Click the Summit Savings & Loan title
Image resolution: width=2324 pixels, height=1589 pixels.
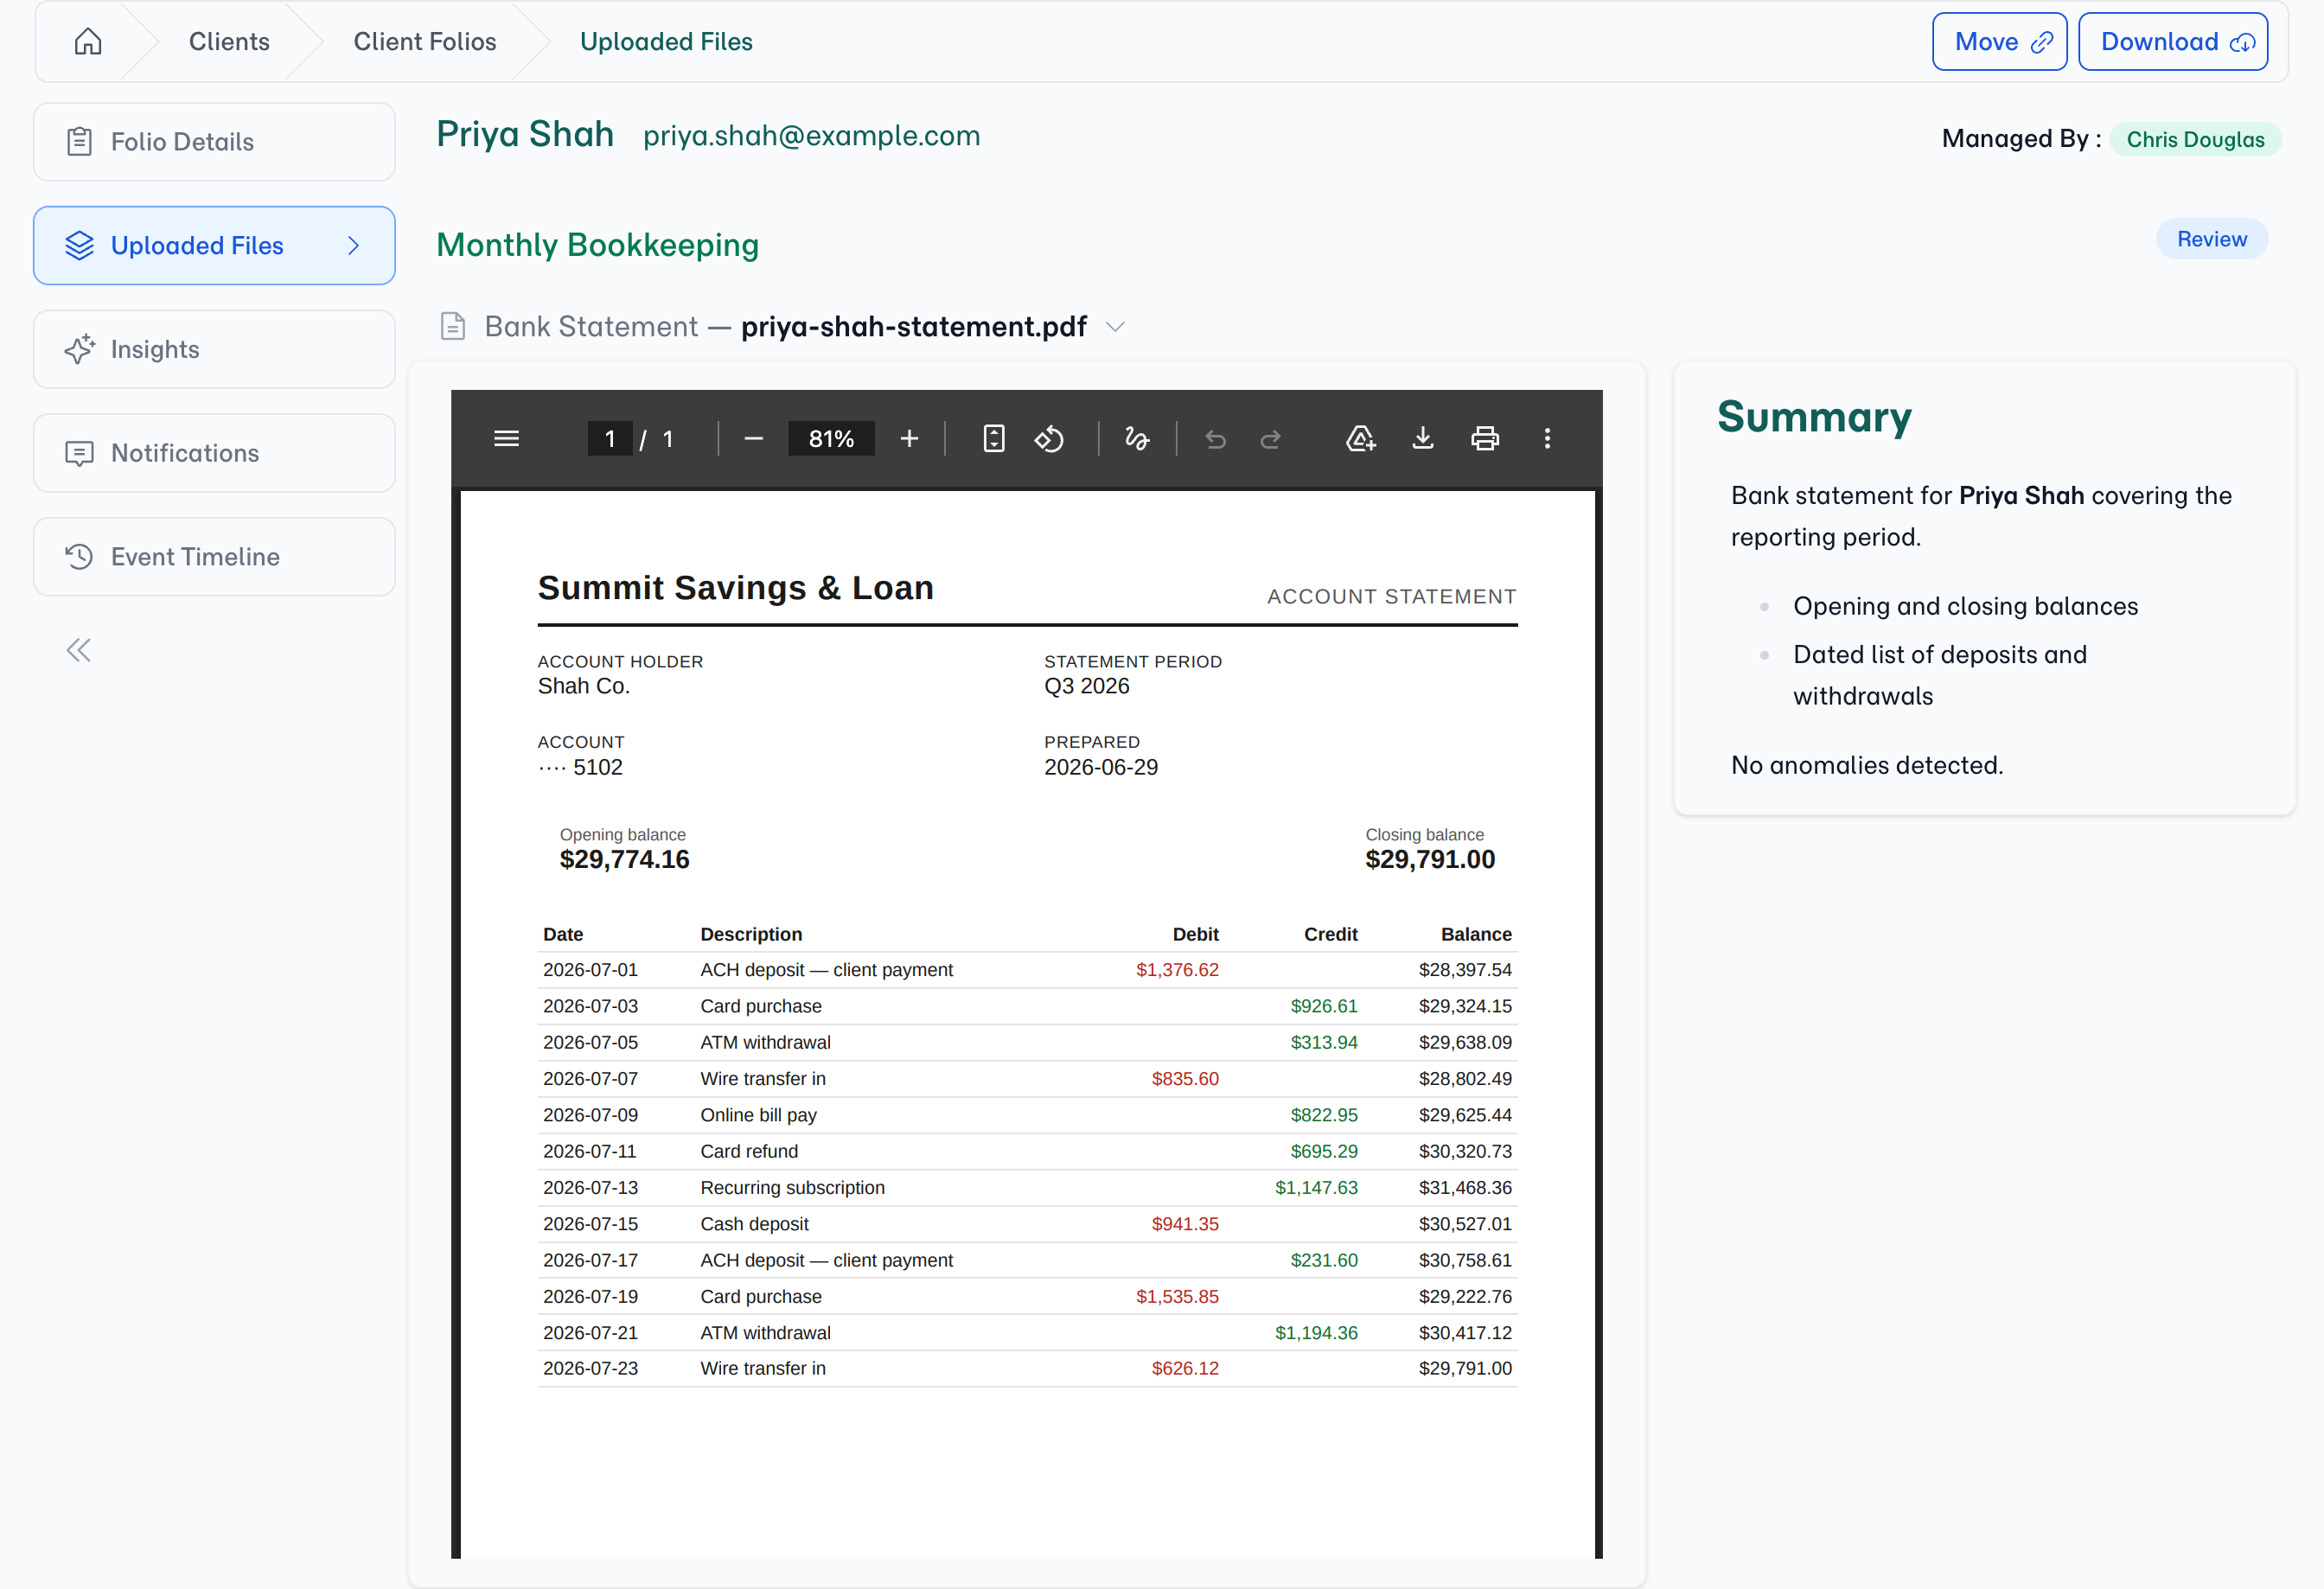click(x=735, y=587)
